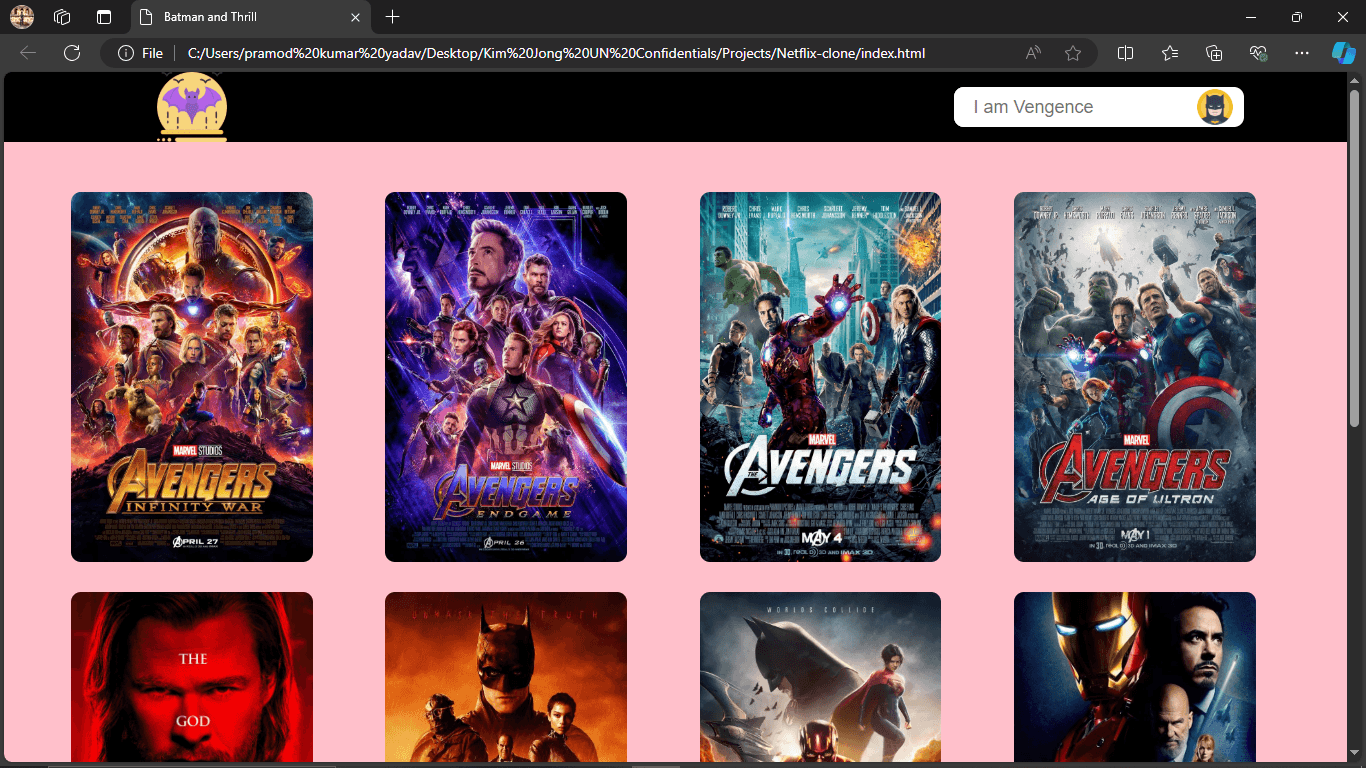The image size is (1366, 768).
Task: Click the address bar URL
Action: point(556,53)
